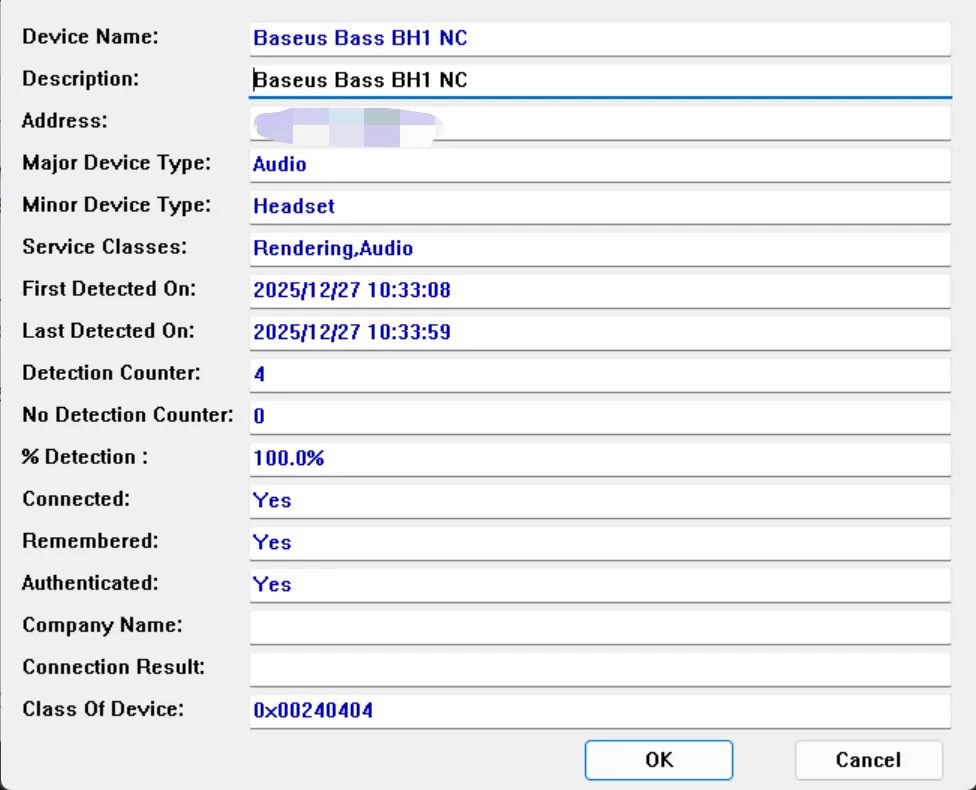The height and width of the screenshot is (790, 976).
Task: Click the "No Detection Counter:" label
Action: pos(128,415)
